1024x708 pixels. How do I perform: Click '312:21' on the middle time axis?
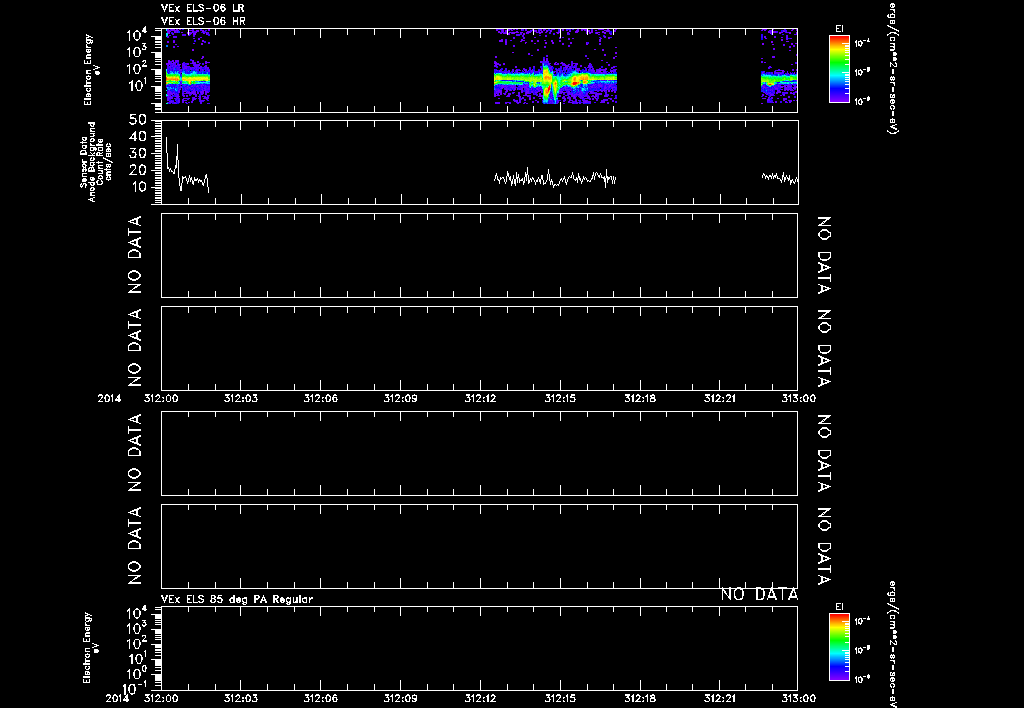click(720, 398)
